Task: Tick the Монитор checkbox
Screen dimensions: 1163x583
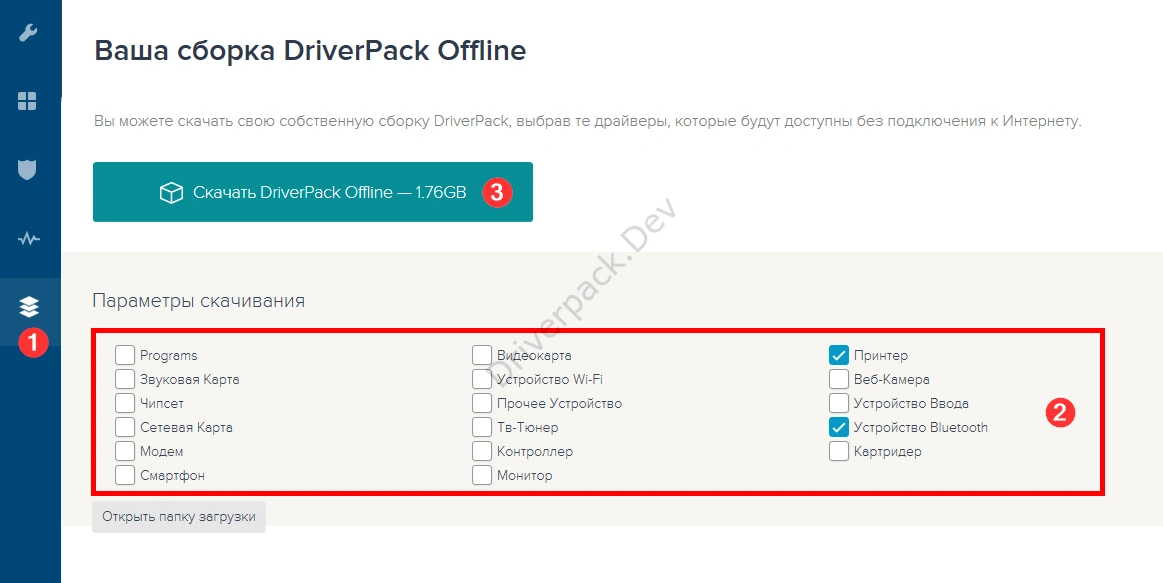Action: point(482,475)
